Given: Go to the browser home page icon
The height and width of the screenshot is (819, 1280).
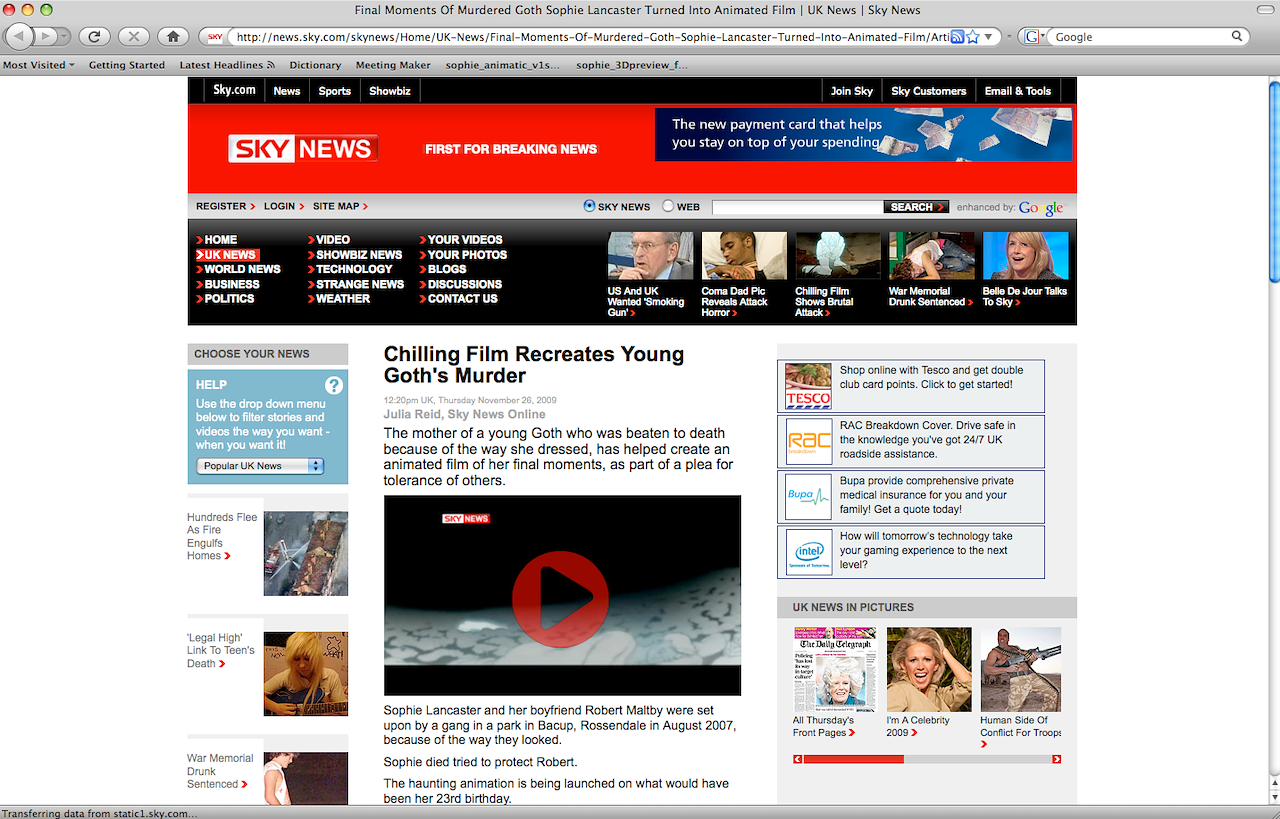Looking at the screenshot, I should click(173, 36).
